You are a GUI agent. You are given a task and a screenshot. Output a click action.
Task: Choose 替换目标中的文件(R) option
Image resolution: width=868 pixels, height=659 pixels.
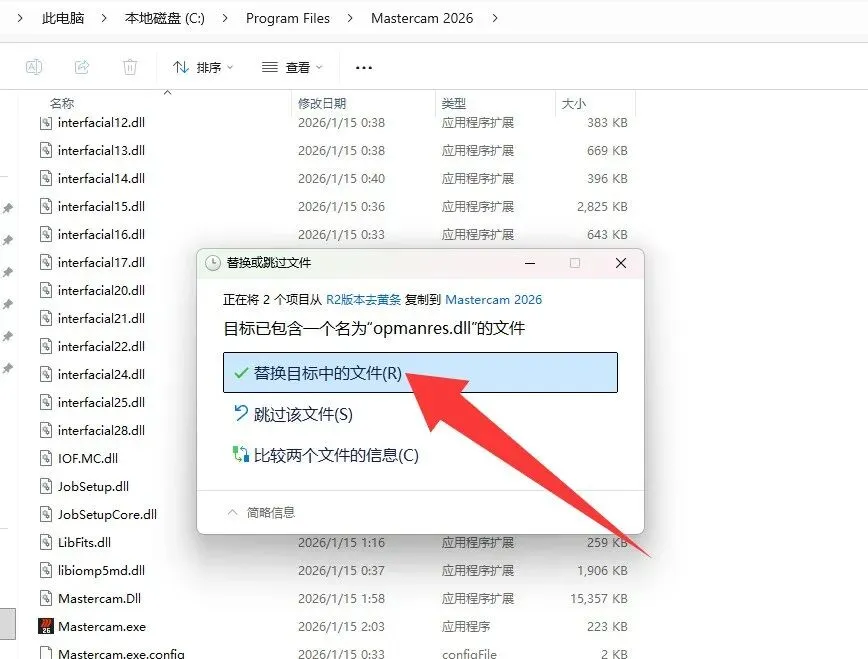click(x=420, y=373)
